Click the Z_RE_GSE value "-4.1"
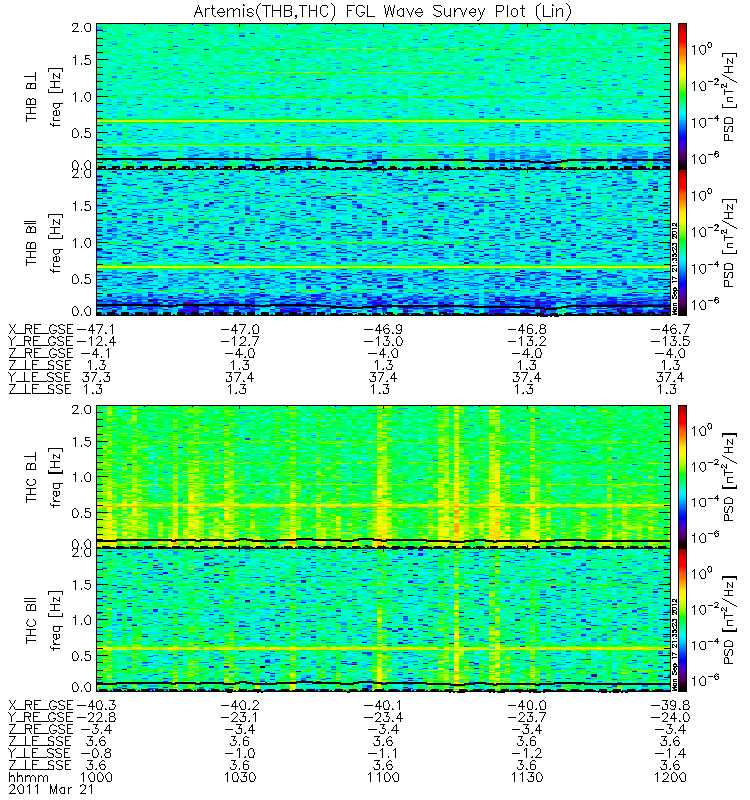The height and width of the screenshot is (800, 750). point(96,353)
